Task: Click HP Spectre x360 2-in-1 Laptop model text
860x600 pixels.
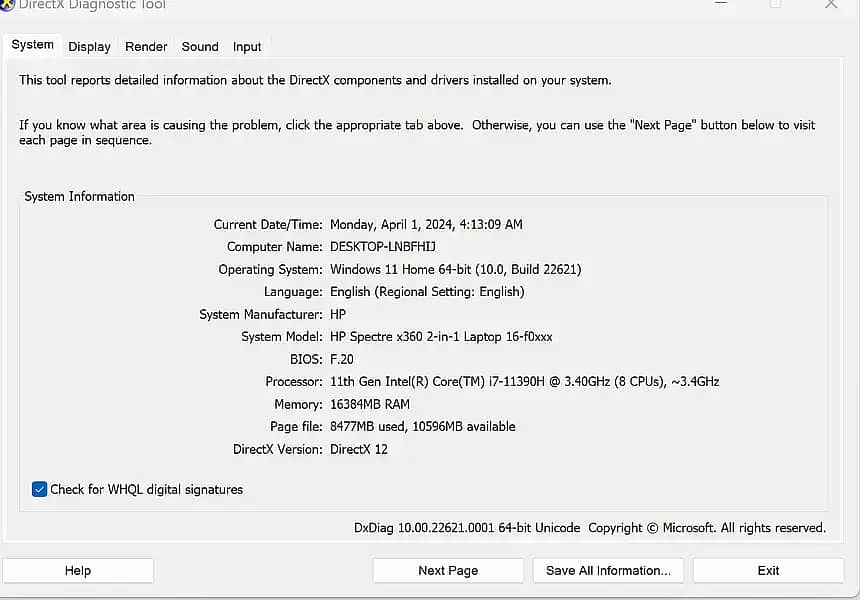Action: coord(441,337)
